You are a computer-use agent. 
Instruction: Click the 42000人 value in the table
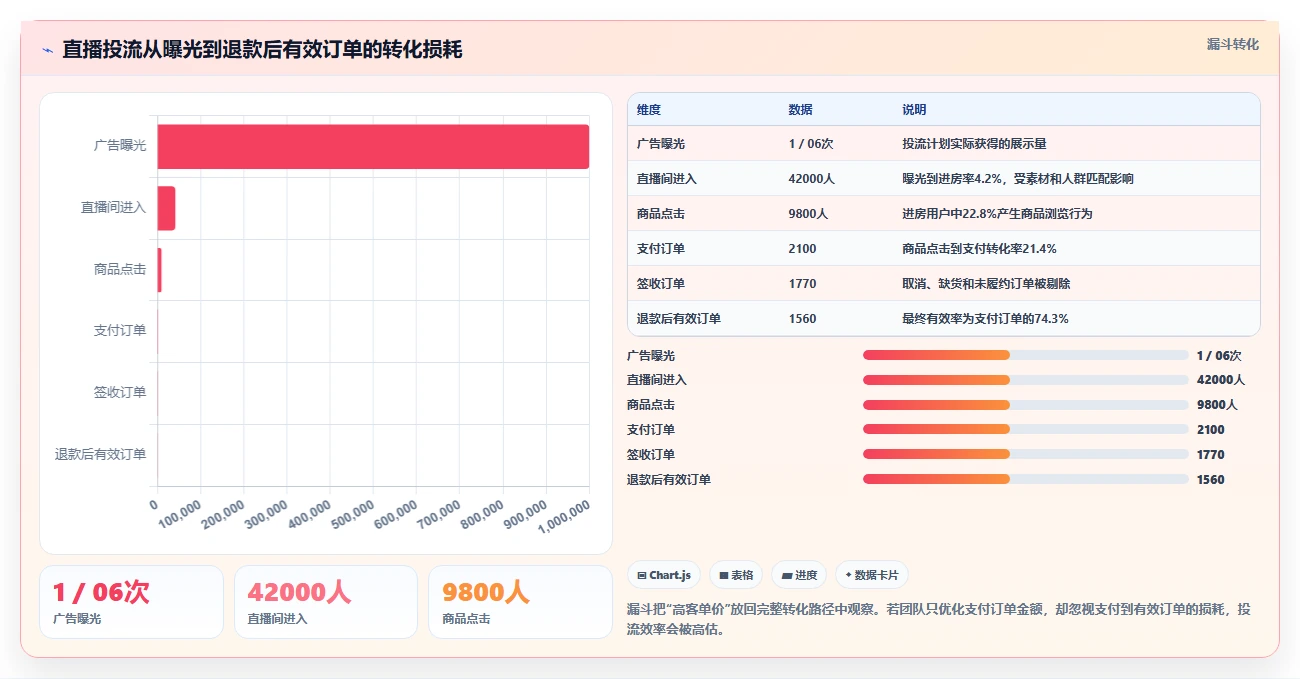(x=811, y=179)
